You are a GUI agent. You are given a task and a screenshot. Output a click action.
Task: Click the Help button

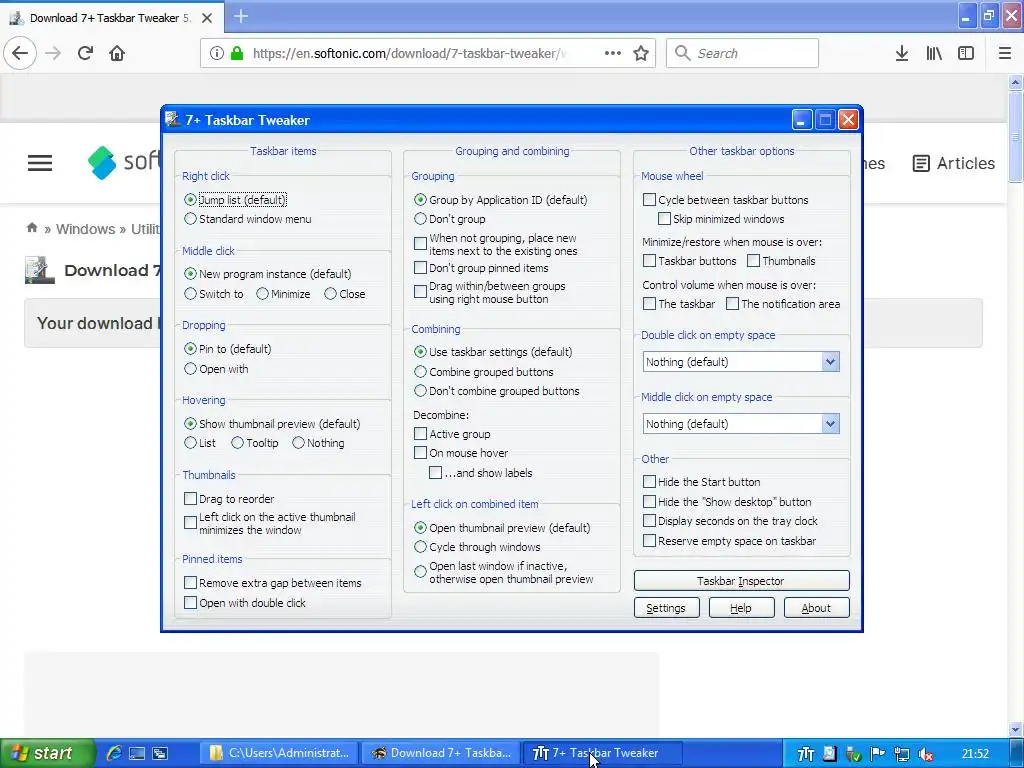[x=741, y=608]
